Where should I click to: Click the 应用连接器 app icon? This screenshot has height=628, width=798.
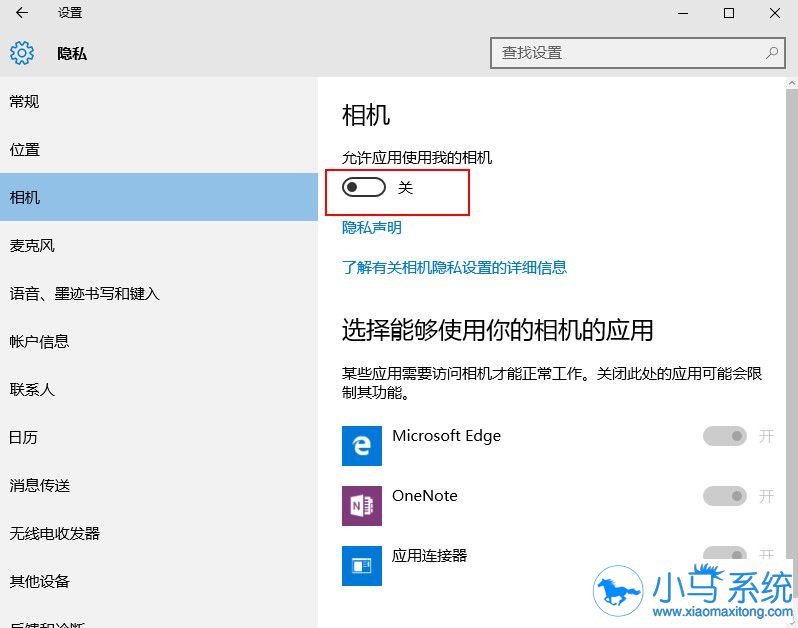pos(362,566)
